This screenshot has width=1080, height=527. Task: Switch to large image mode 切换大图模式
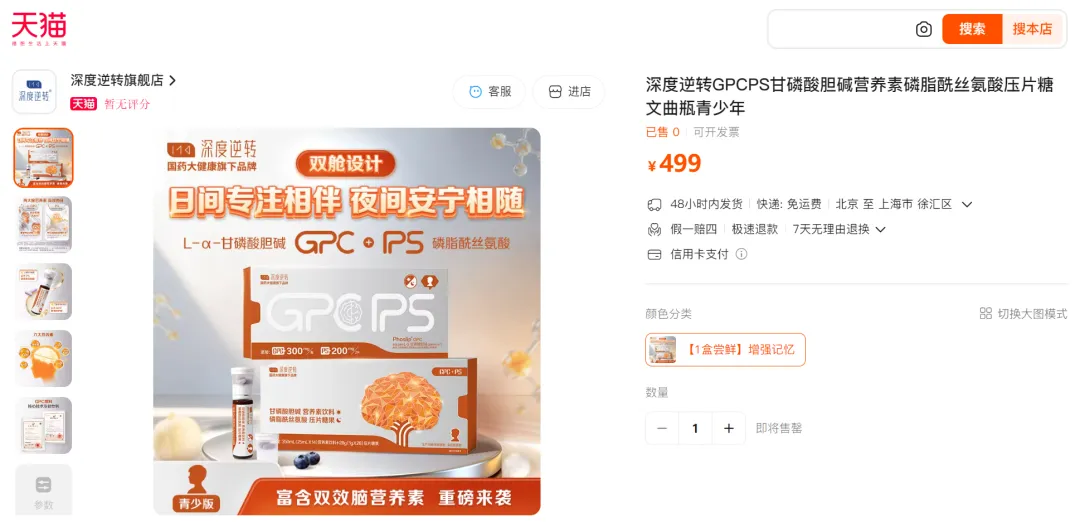coord(1023,313)
